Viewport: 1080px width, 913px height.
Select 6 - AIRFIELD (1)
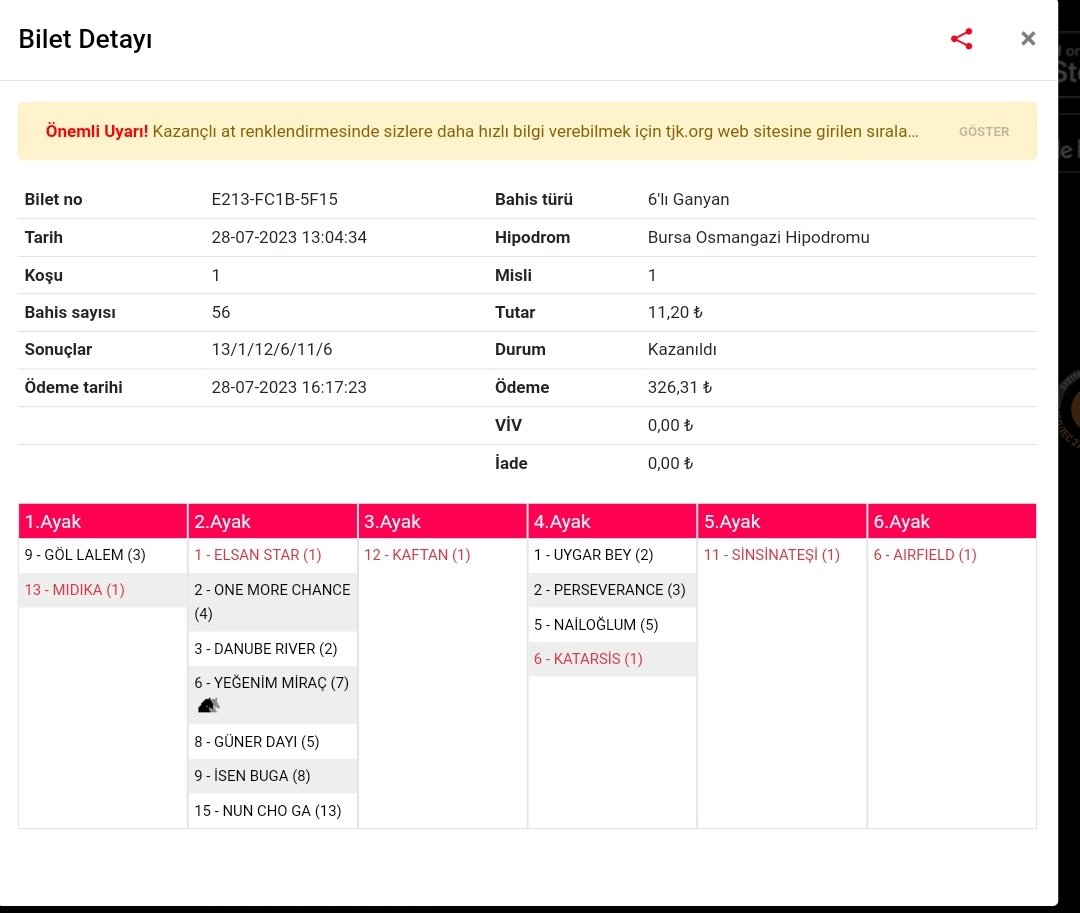(924, 555)
